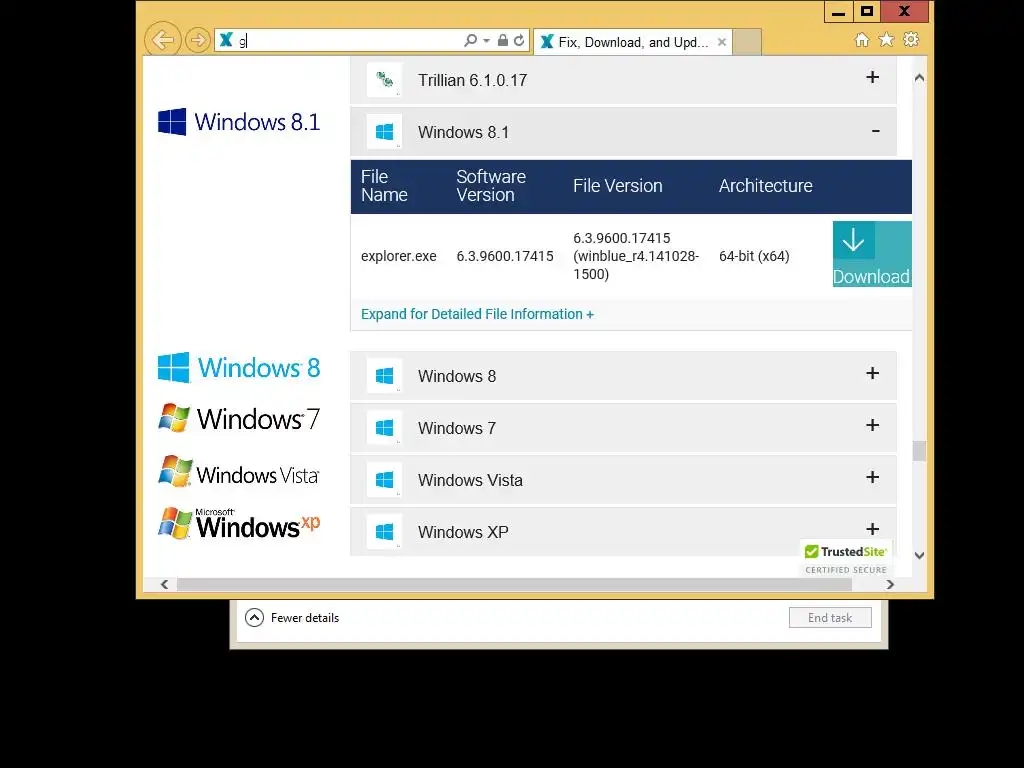Viewport: 1024px width, 768px height.
Task: Click the Windows 8 row logo icon
Action: 384,376
